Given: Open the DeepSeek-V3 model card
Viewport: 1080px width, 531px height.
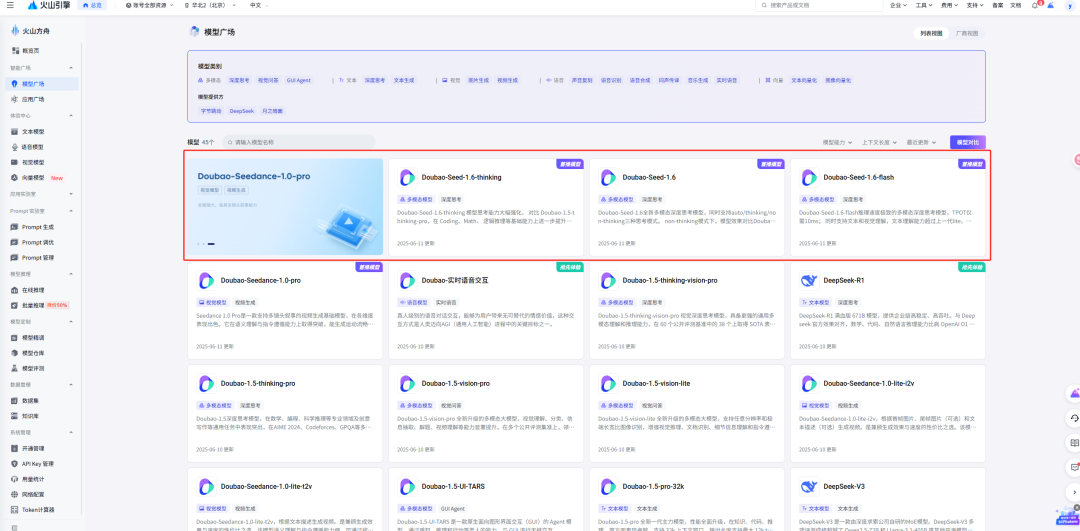Looking at the screenshot, I should tap(887, 499).
